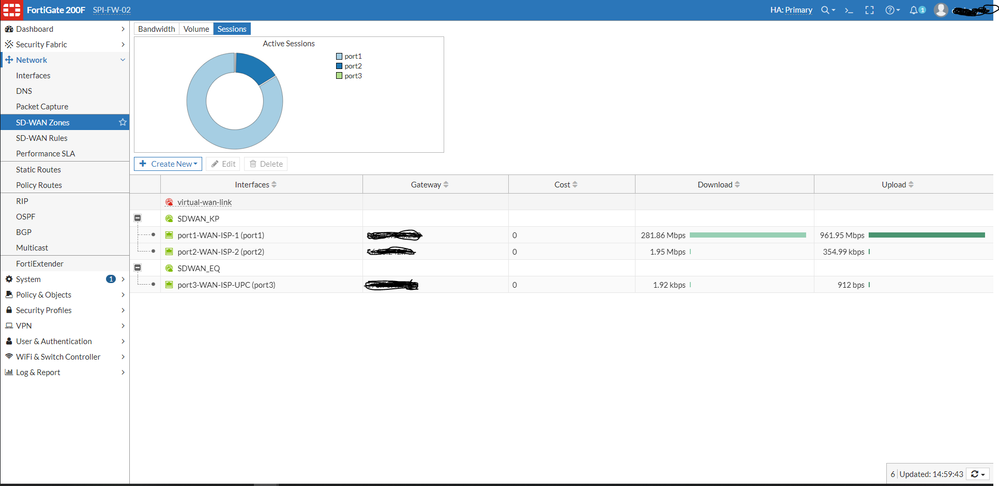Expand the Policy & Objects menu

[x=123, y=295]
